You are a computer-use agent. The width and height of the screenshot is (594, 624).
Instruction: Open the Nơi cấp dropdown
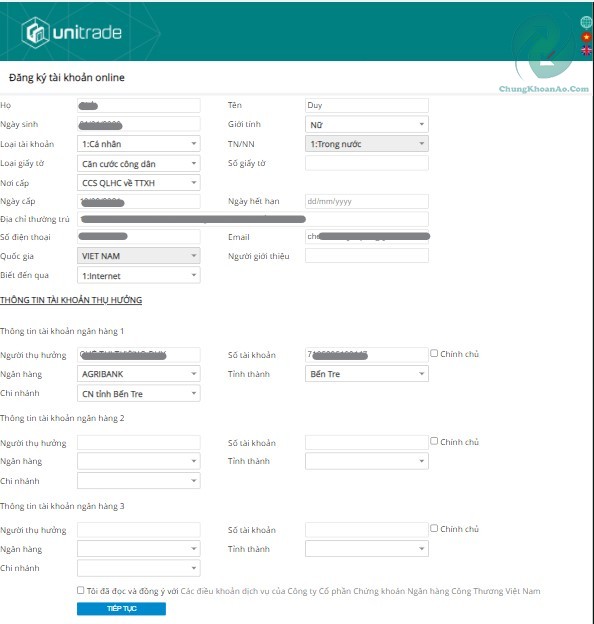[x=139, y=183]
